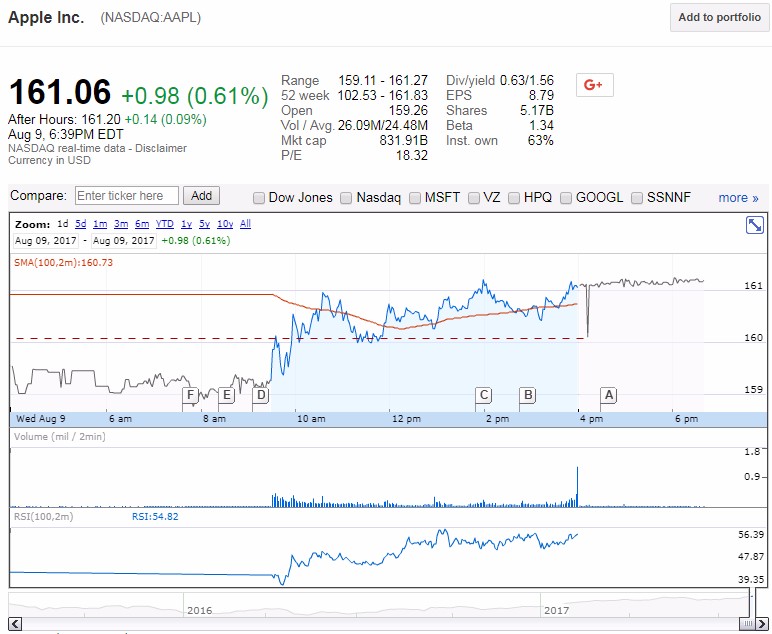772x634 pixels.
Task: Click the (NASDAQ:AAPL) ticker text
Action: coord(151,18)
